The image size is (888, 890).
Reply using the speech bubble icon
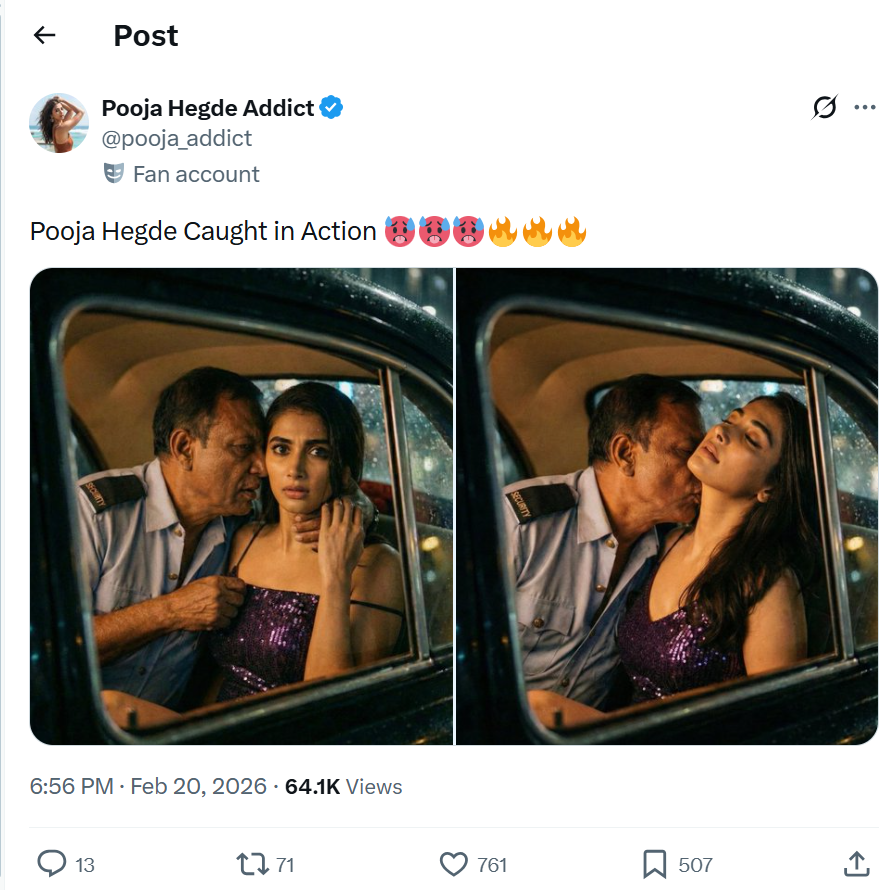[51, 863]
